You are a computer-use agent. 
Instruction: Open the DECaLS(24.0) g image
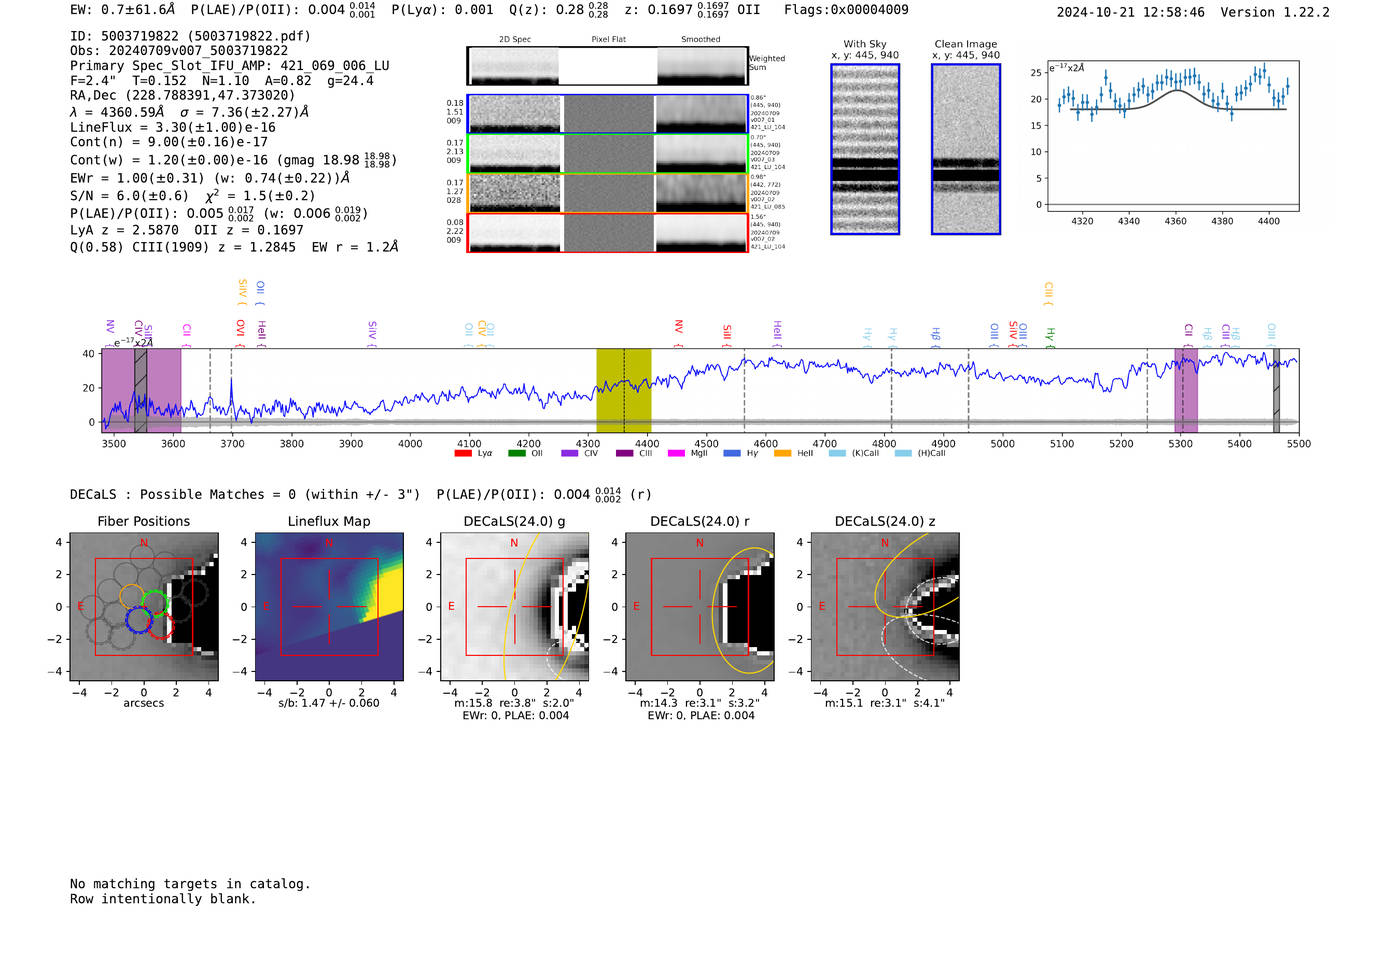tap(515, 607)
